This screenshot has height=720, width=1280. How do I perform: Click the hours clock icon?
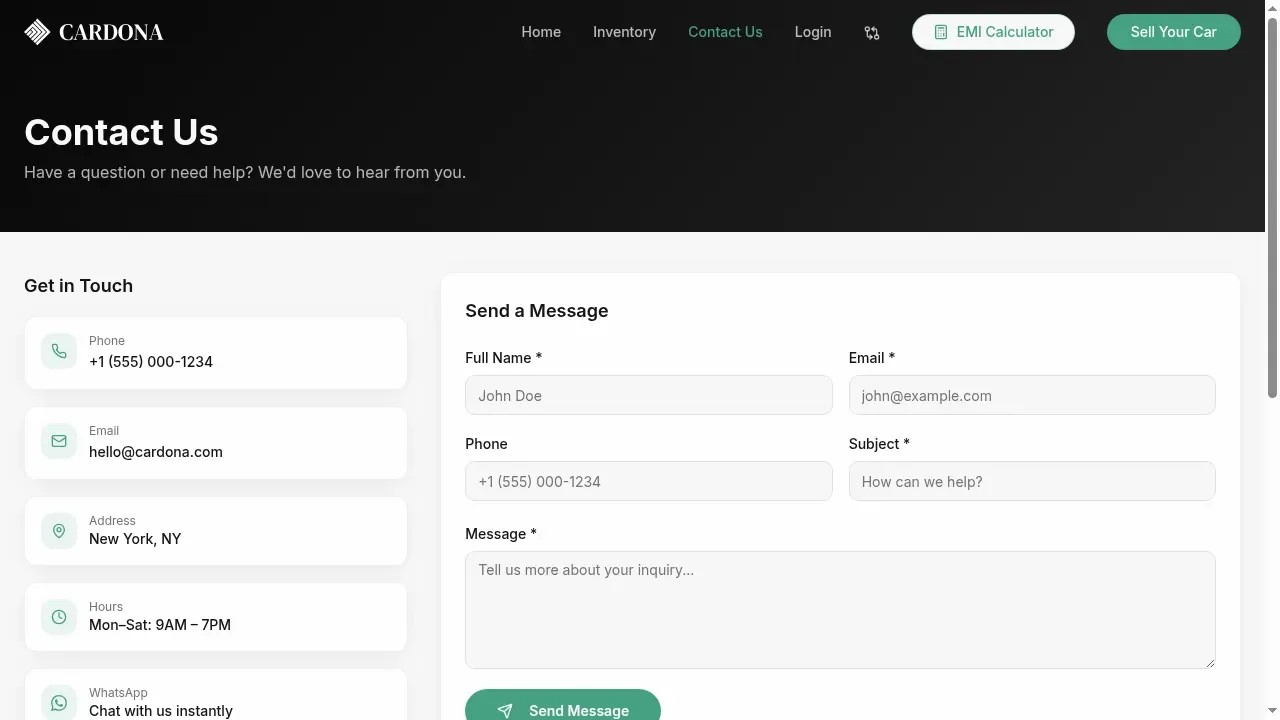click(x=59, y=617)
